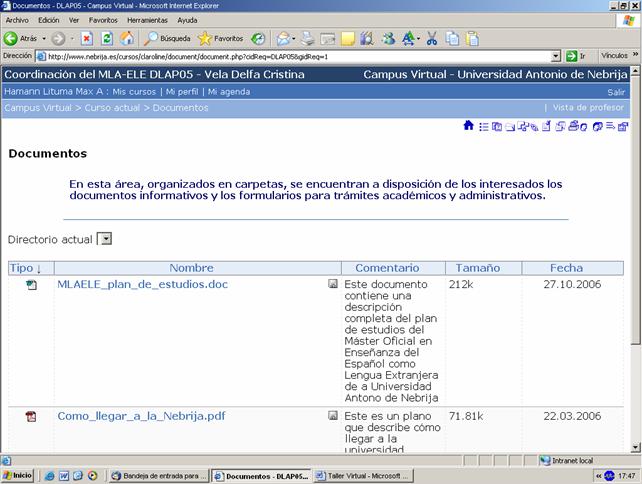Go to Curso actual breadcrumb

click(112, 108)
